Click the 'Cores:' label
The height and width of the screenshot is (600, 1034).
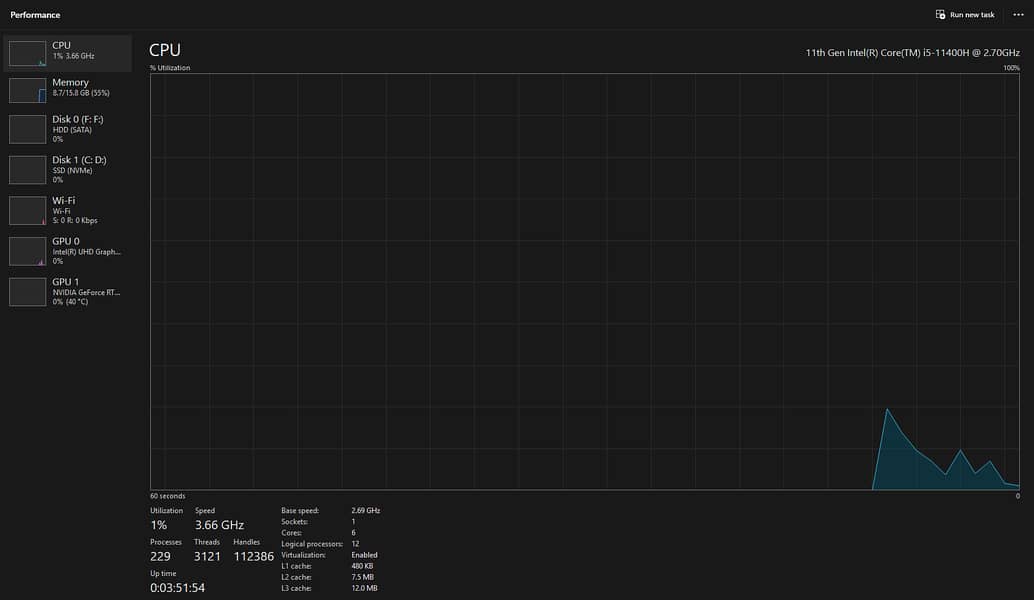[291, 533]
